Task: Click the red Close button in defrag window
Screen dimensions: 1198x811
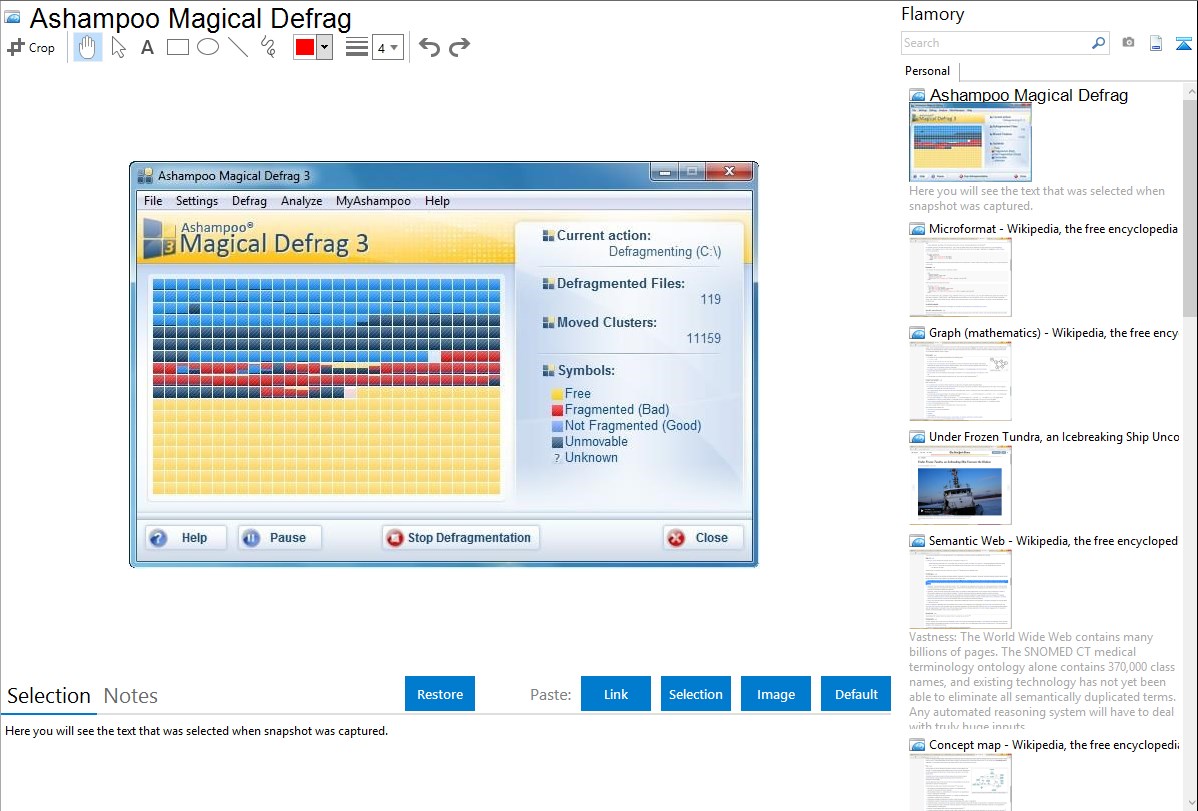Action: pyautogui.click(x=702, y=538)
